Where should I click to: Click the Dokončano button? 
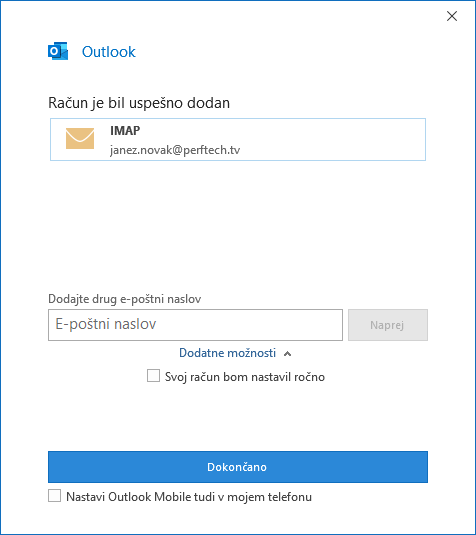(238, 467)
